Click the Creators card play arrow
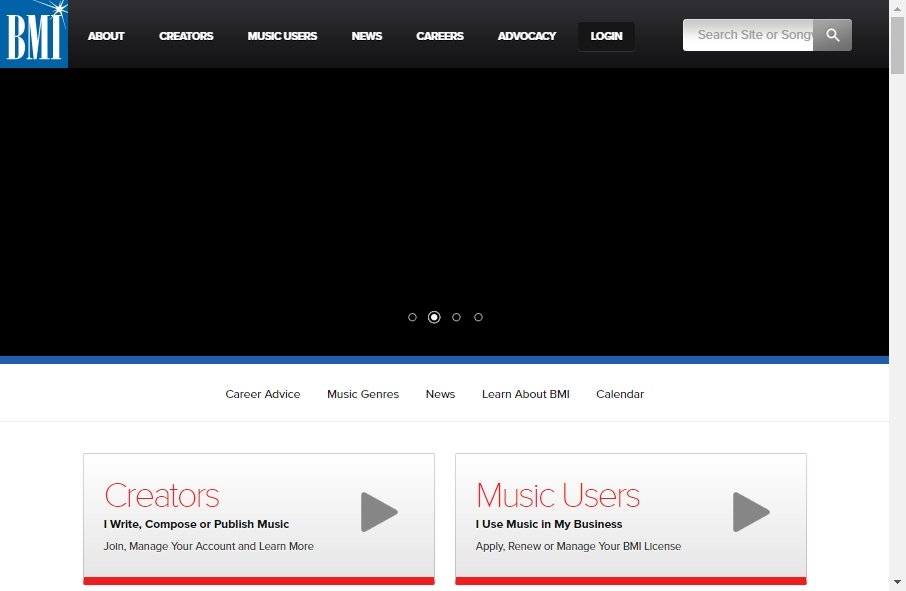The image size is (906, 591). pos(379,512)
